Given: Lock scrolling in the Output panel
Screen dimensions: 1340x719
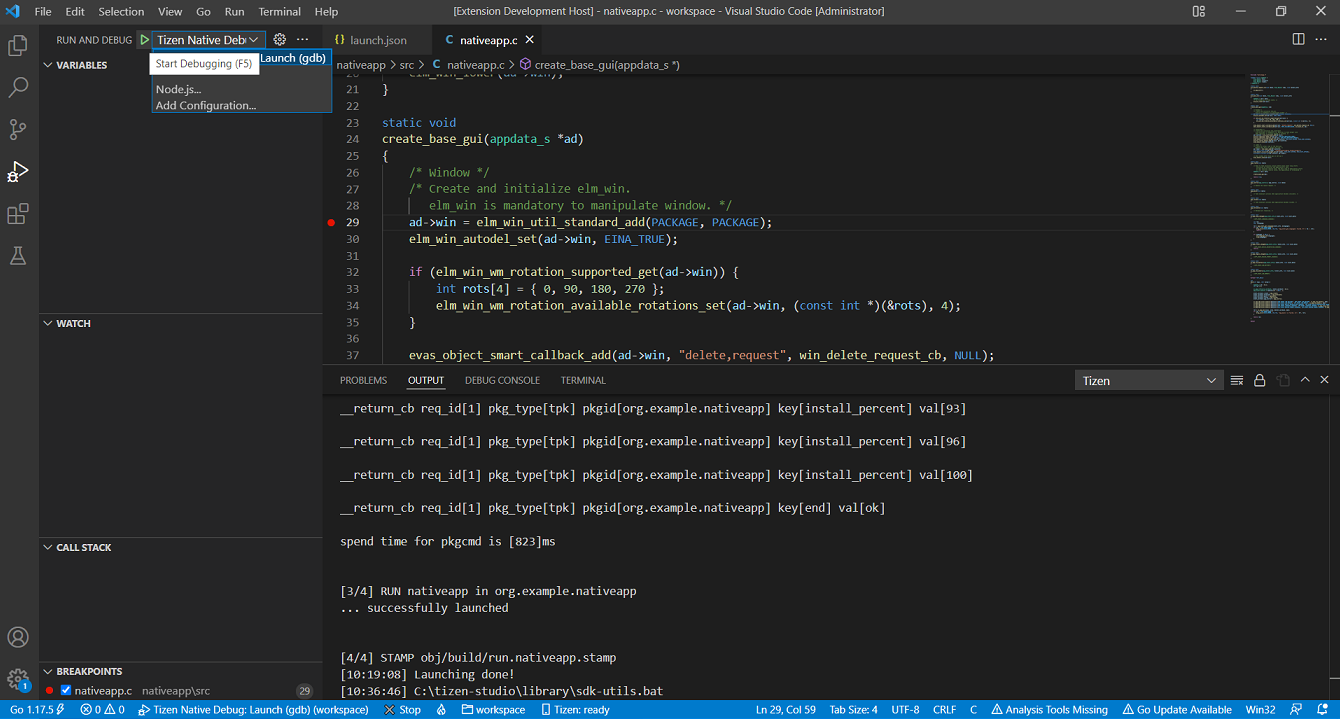Looking at the screenshot, I should click(1259, 380).
